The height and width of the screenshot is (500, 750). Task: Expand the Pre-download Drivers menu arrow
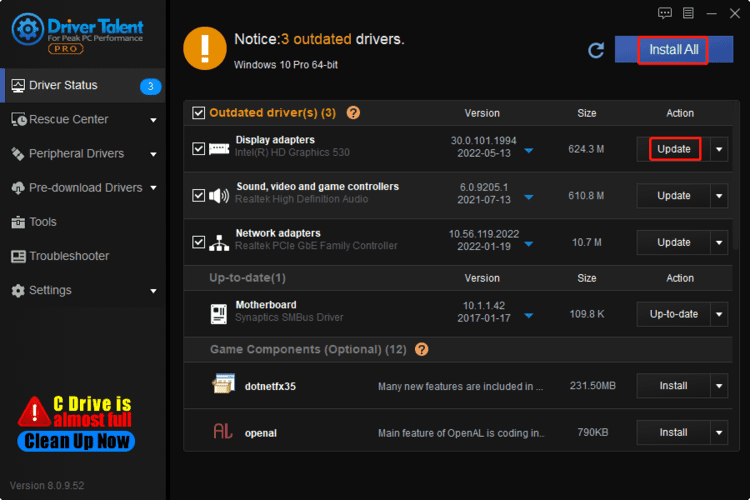pyautogui.click(x=154, y=188)
